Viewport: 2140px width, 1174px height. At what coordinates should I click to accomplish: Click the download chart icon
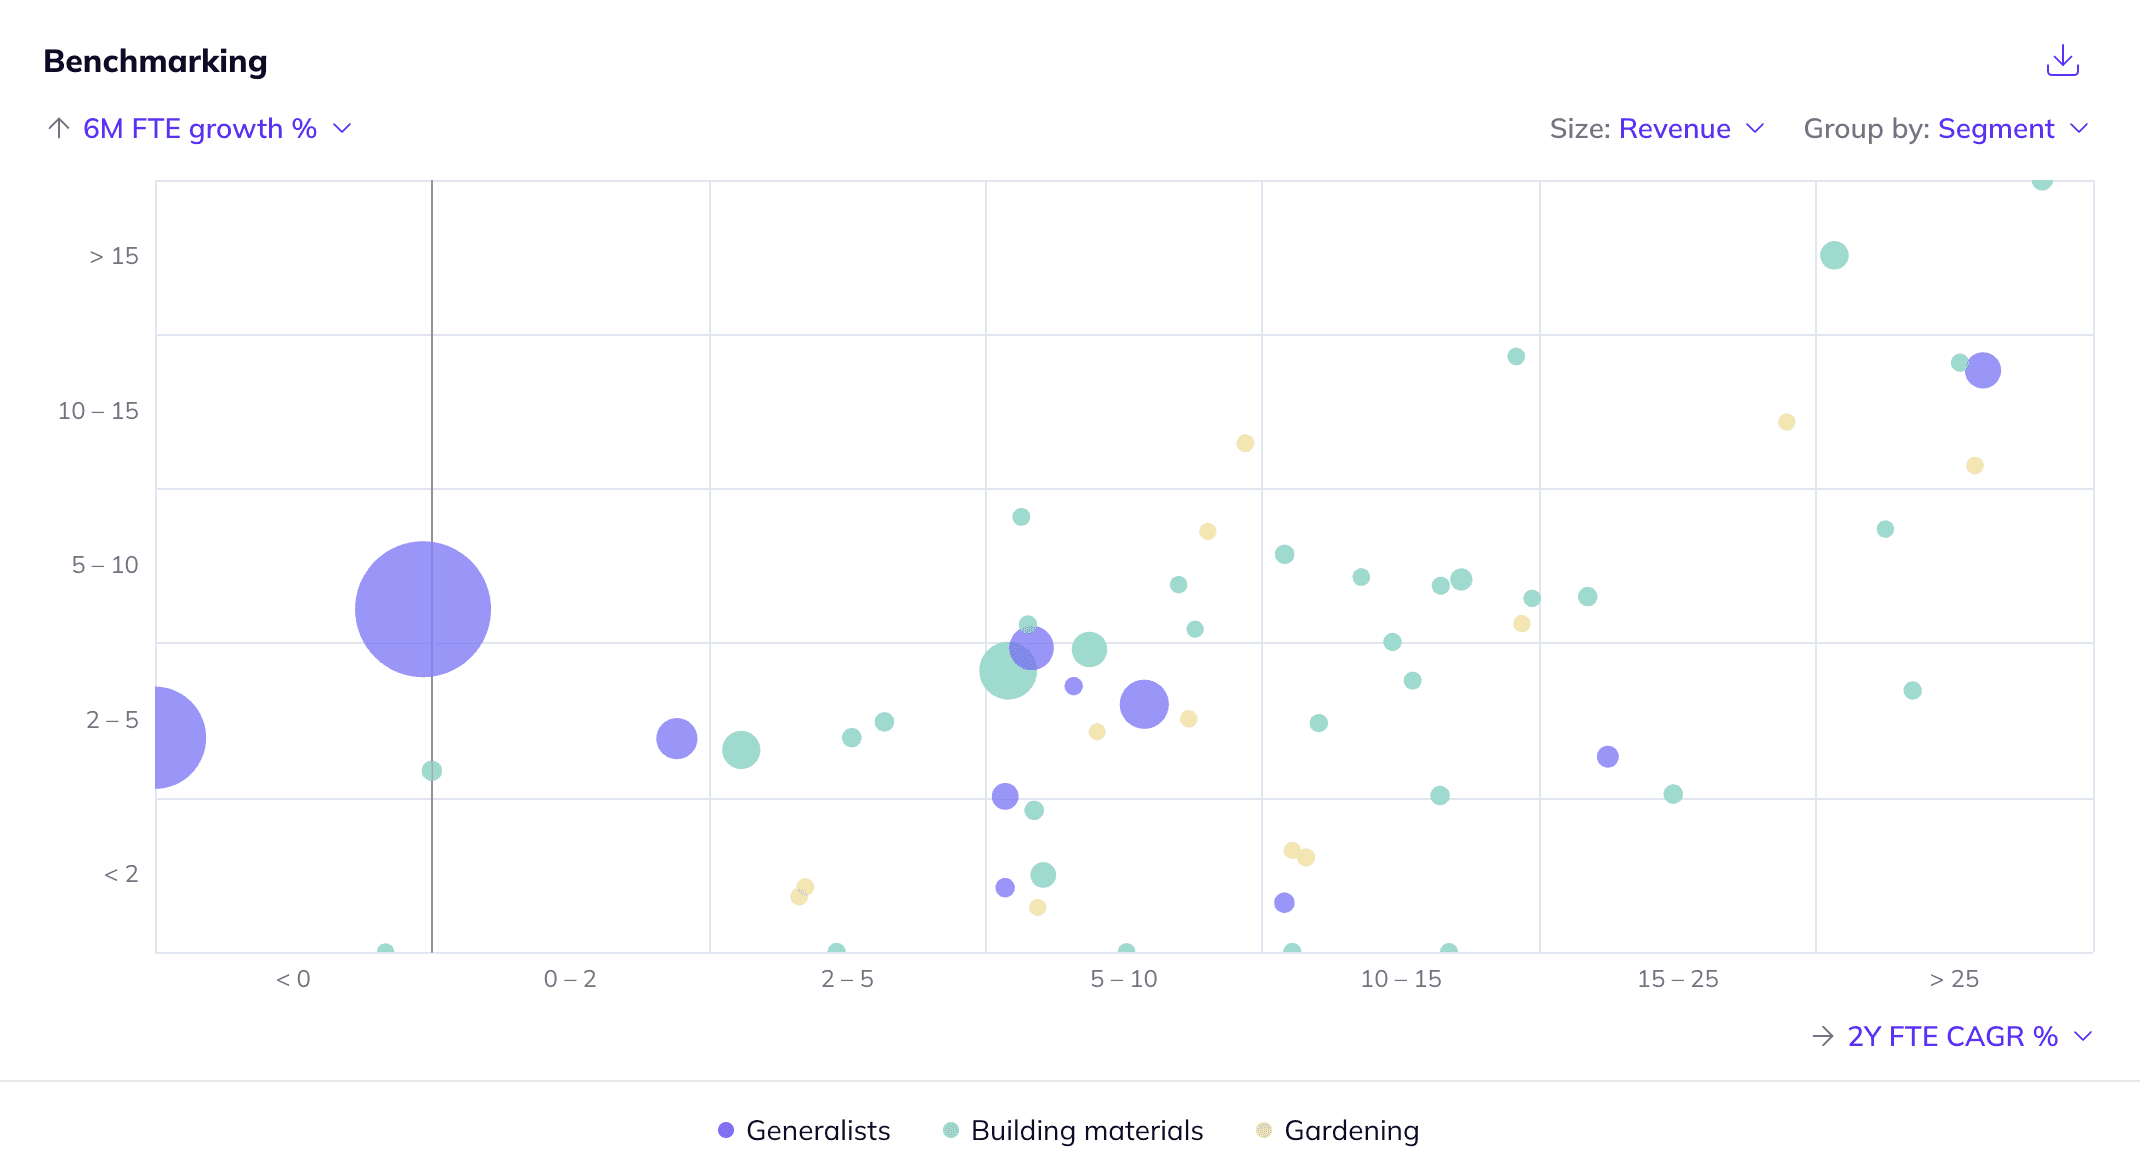point(2062,61)
